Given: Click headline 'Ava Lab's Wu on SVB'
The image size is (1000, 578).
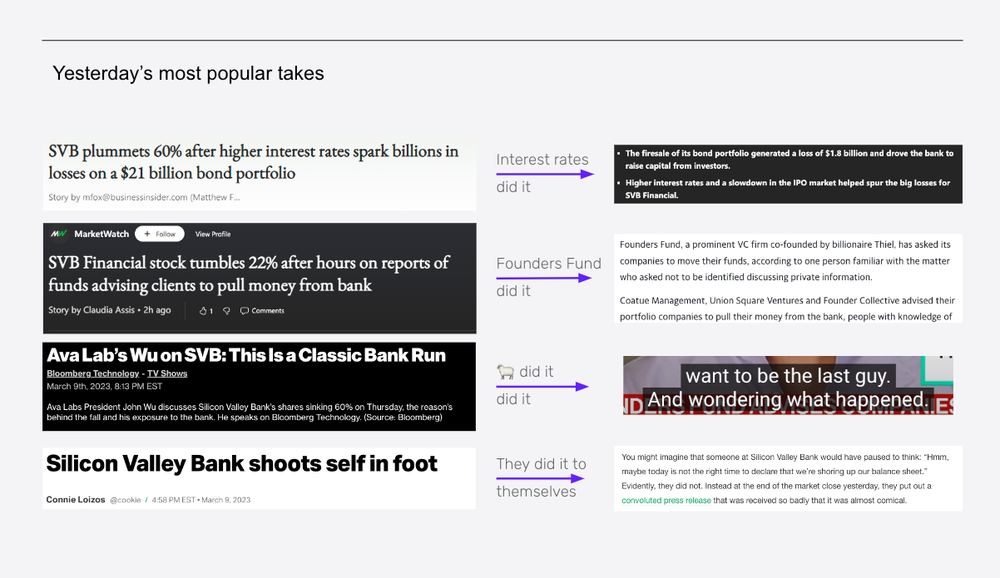Looking at the screenshot, I should click(x=246, y=355).
